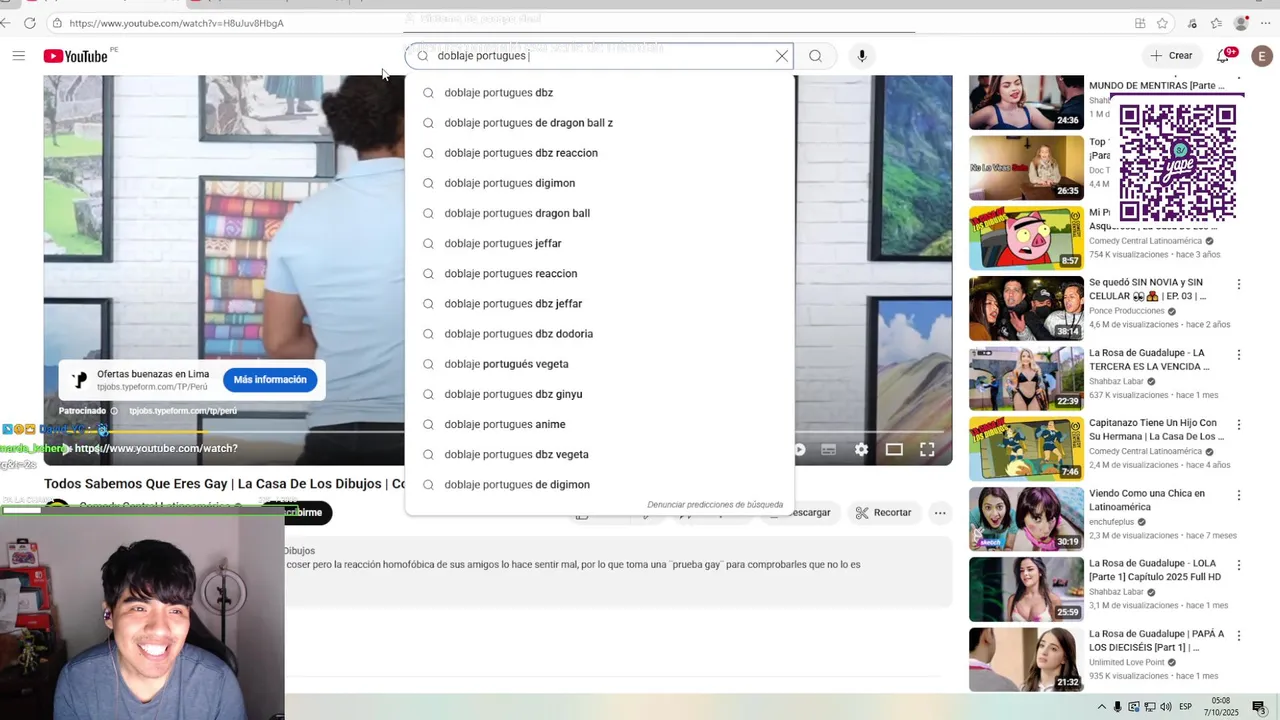Clear the search box text
The image size is (1280, 720).
(782, 56)
